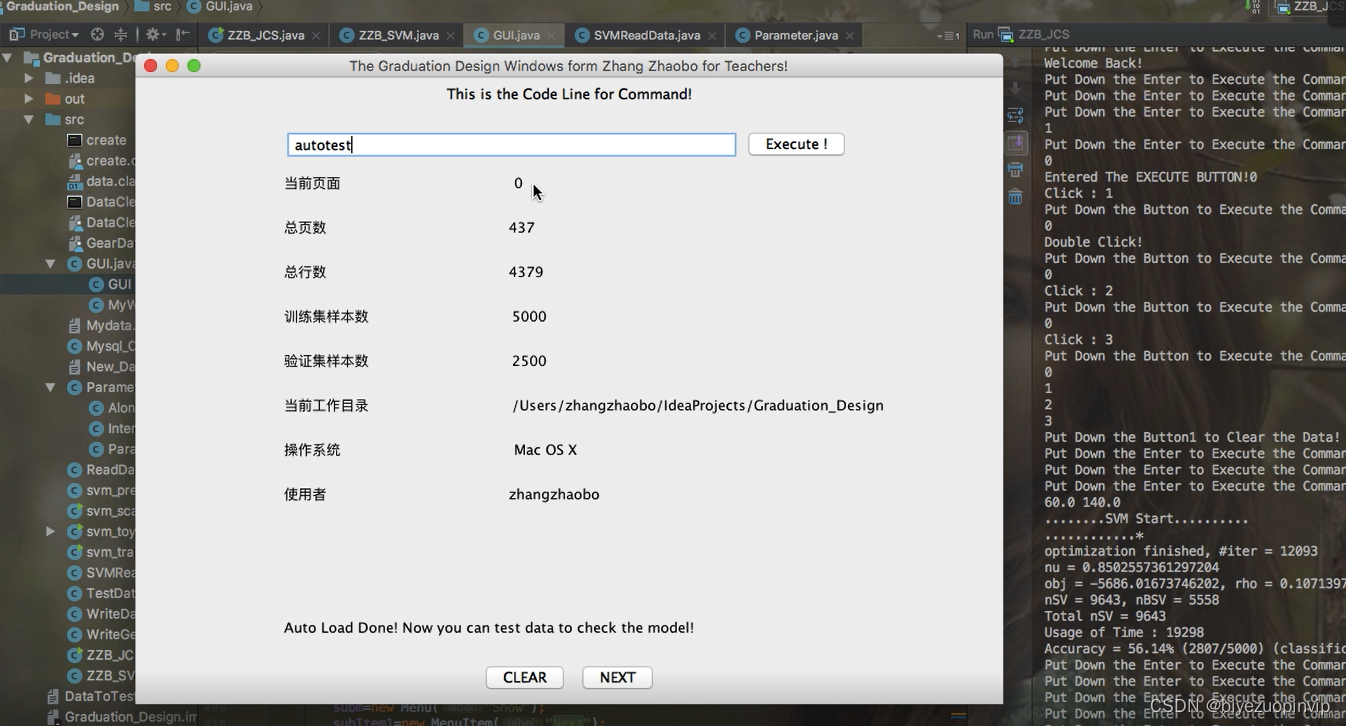Select the ReadDa class in project tree

(x=101, y=469)
